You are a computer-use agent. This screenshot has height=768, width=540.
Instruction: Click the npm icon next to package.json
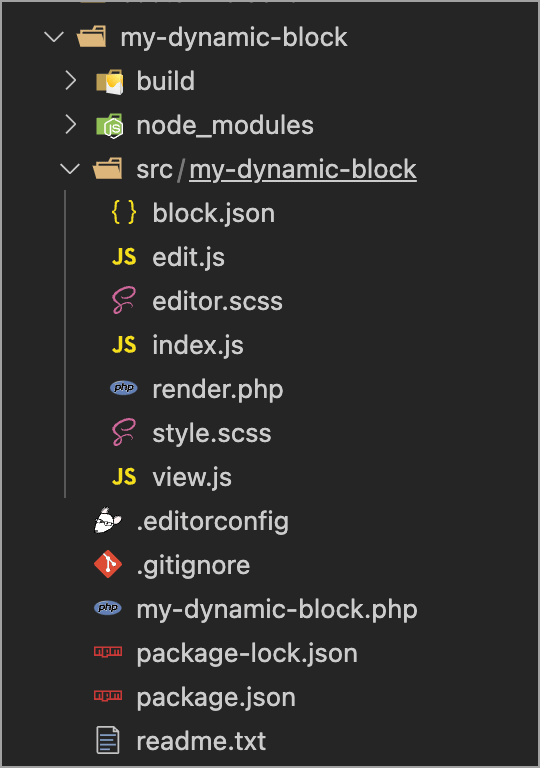[x=108, y=695]
